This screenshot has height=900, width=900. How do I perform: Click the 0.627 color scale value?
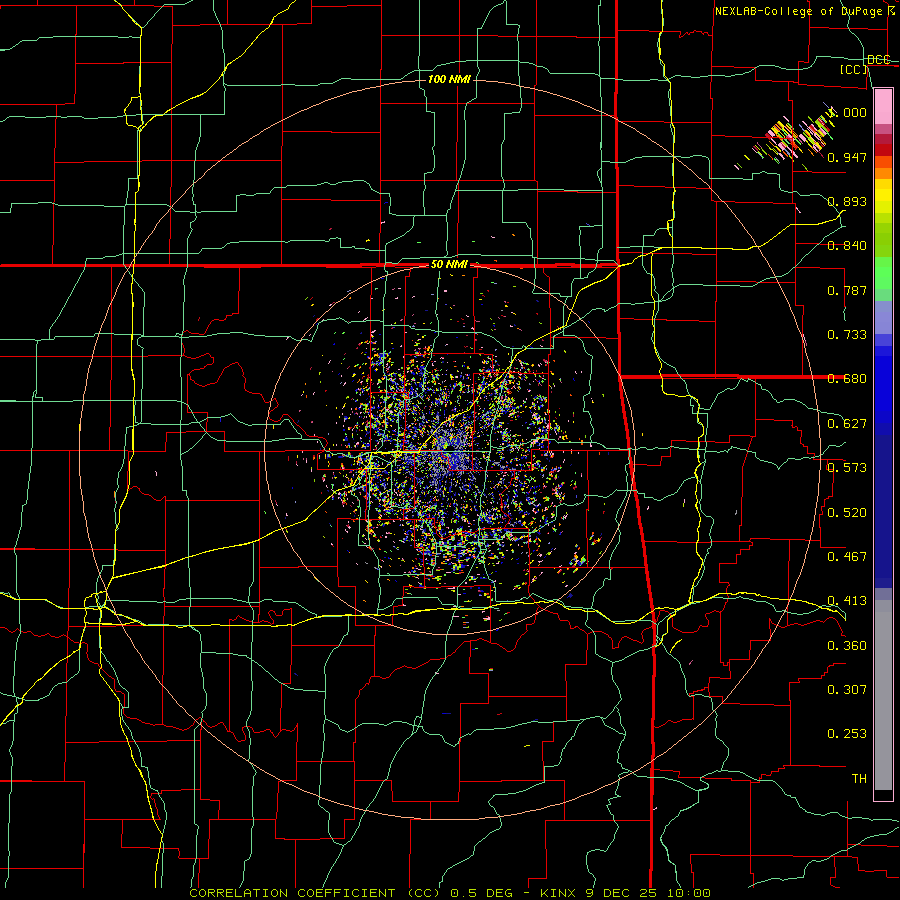[x=847, y=424]
